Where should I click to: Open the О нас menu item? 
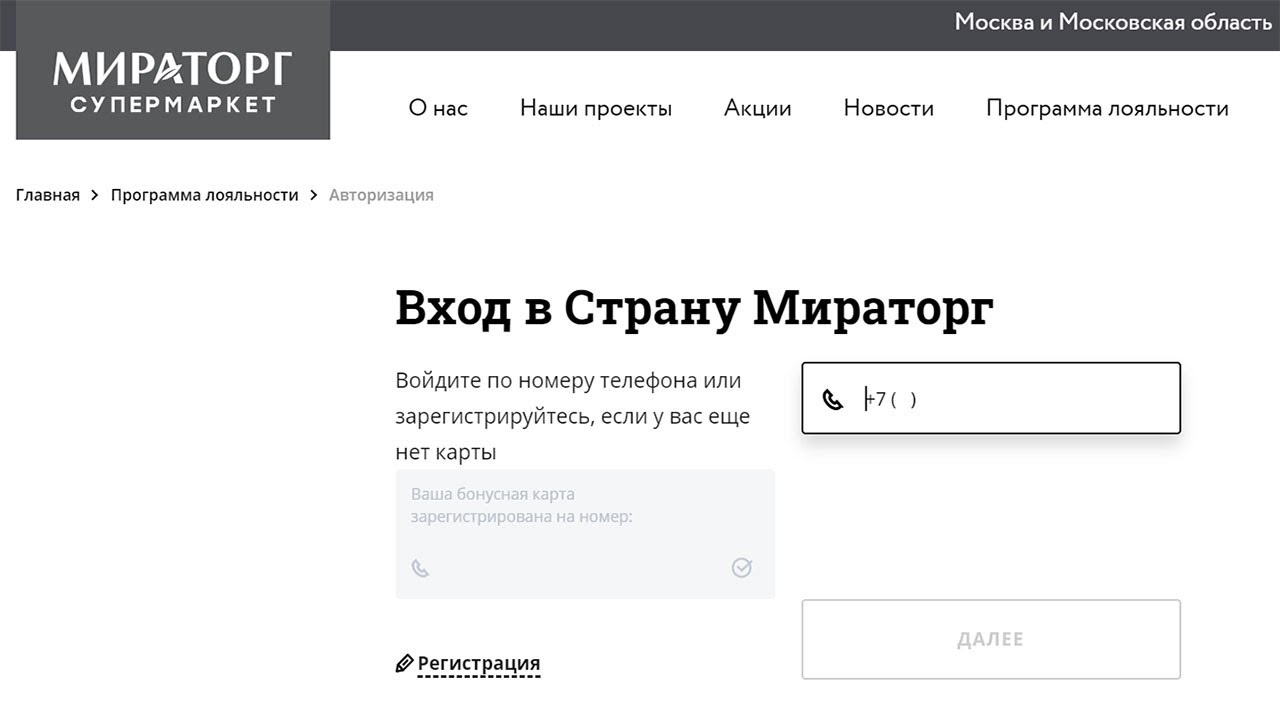[x=438, y=108]
